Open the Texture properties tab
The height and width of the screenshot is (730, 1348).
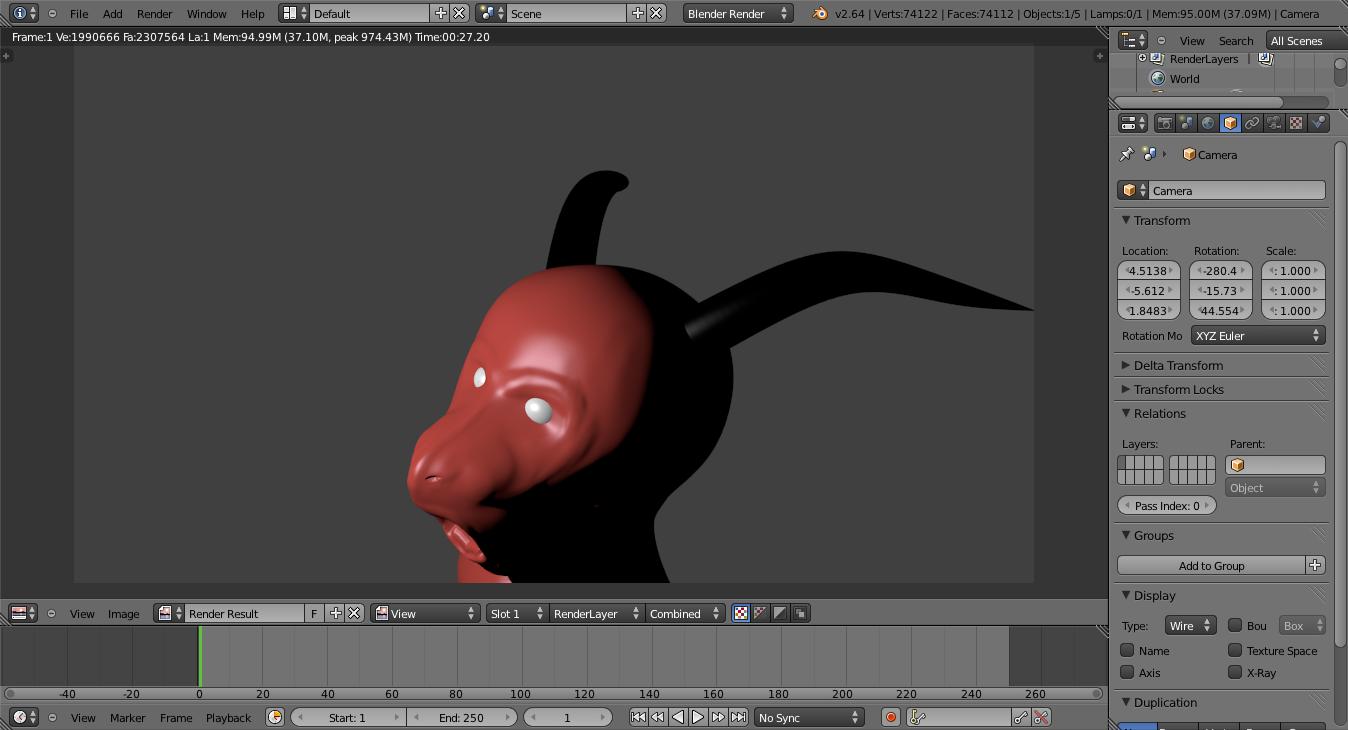[1296, 123]
